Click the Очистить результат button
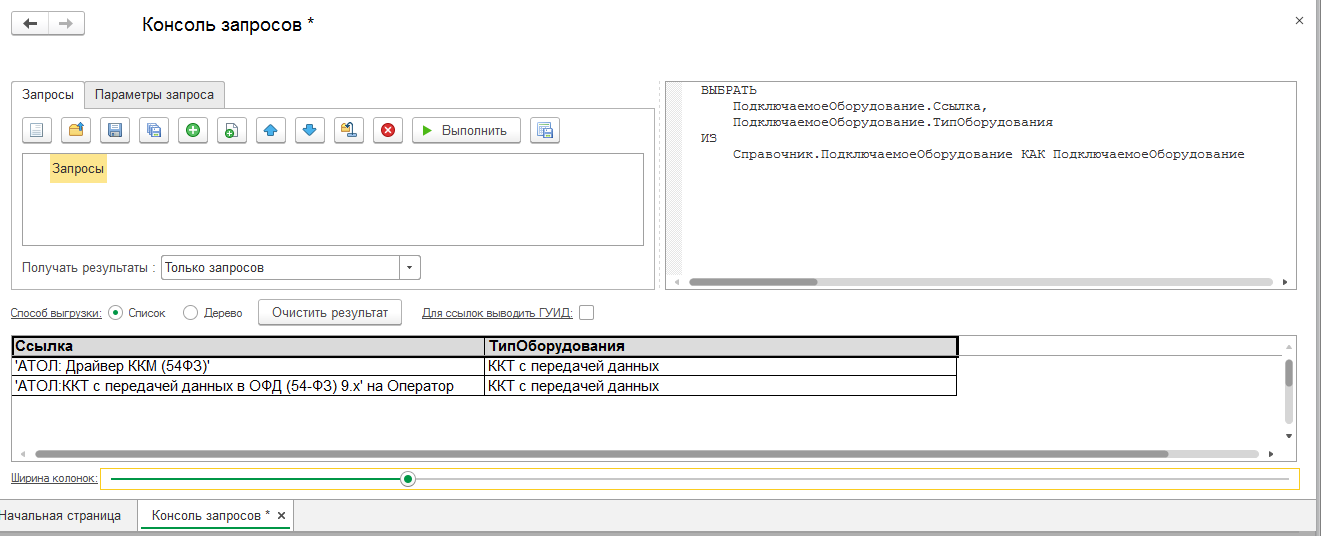This screenshot has height=536, width=1321. [330, 312]
